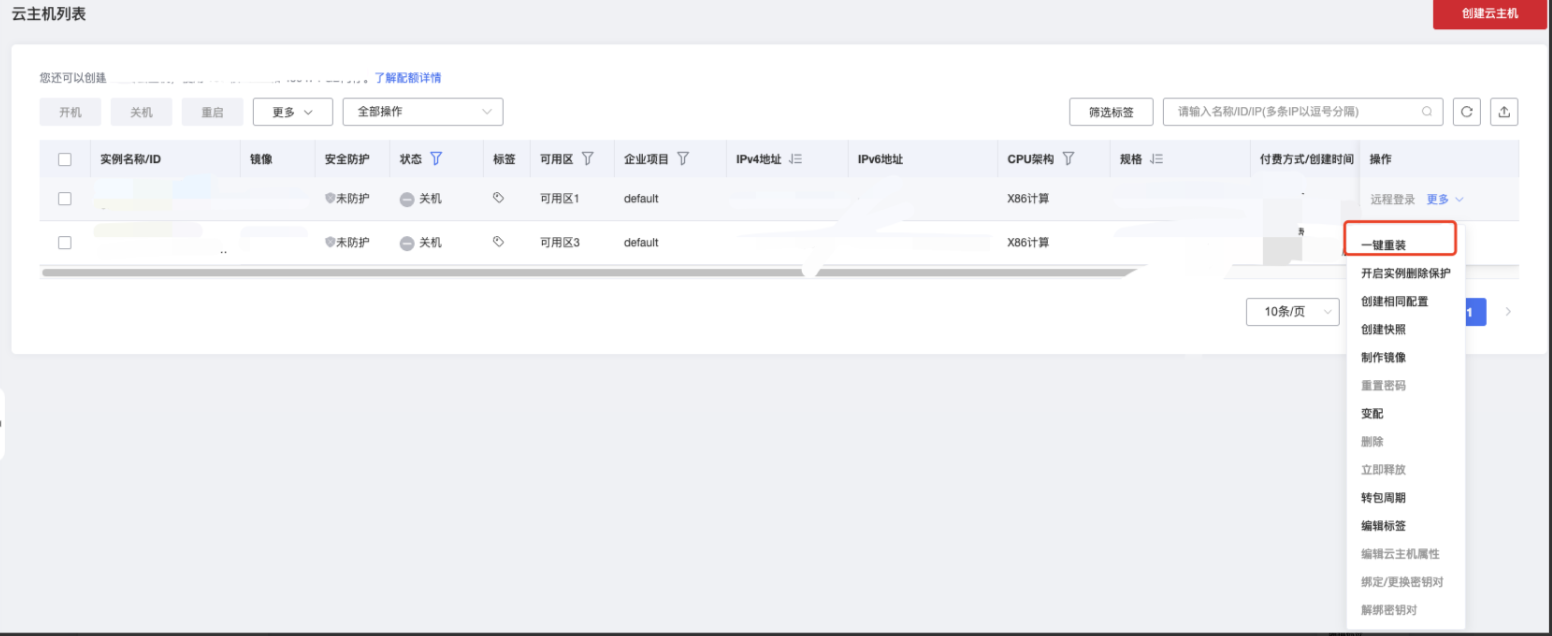Sort by 规格 sort icon
1552x636 pixels.
pos(1156,158)
